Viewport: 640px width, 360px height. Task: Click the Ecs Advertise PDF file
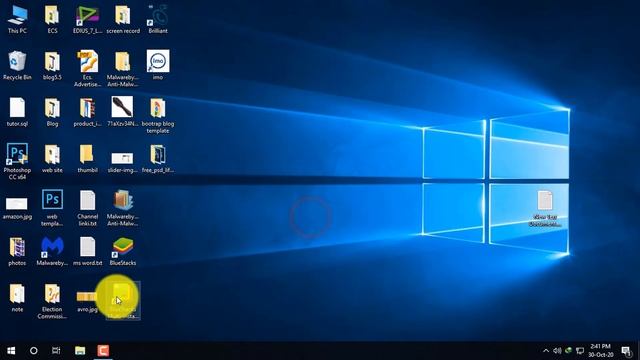point(87,69)
